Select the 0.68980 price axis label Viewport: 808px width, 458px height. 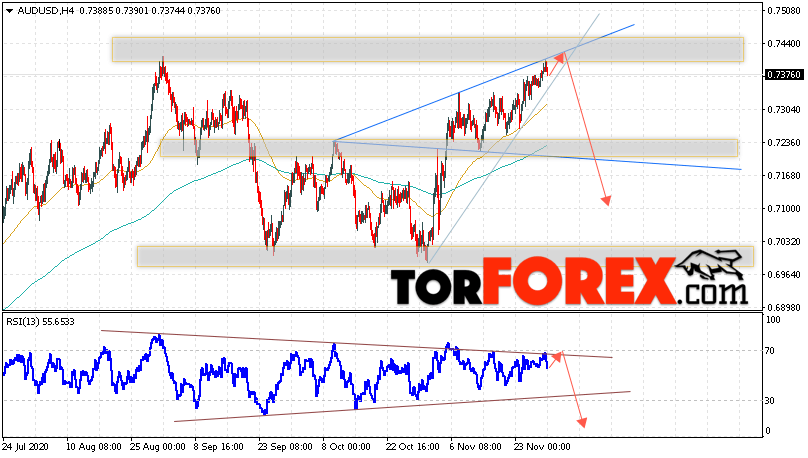coord(784,308)
